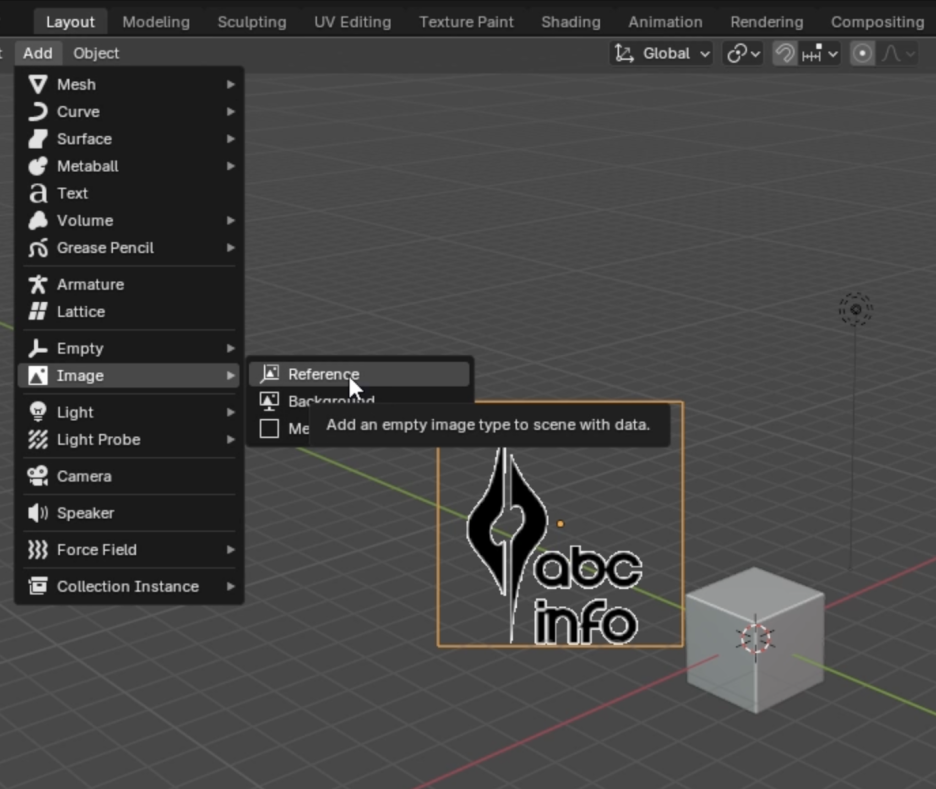Switch to the Sculpting workspace tab

(252, 22)
